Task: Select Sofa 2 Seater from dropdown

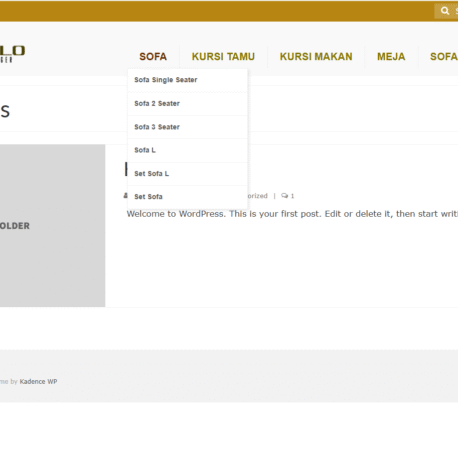Action: tap(188, 104)
